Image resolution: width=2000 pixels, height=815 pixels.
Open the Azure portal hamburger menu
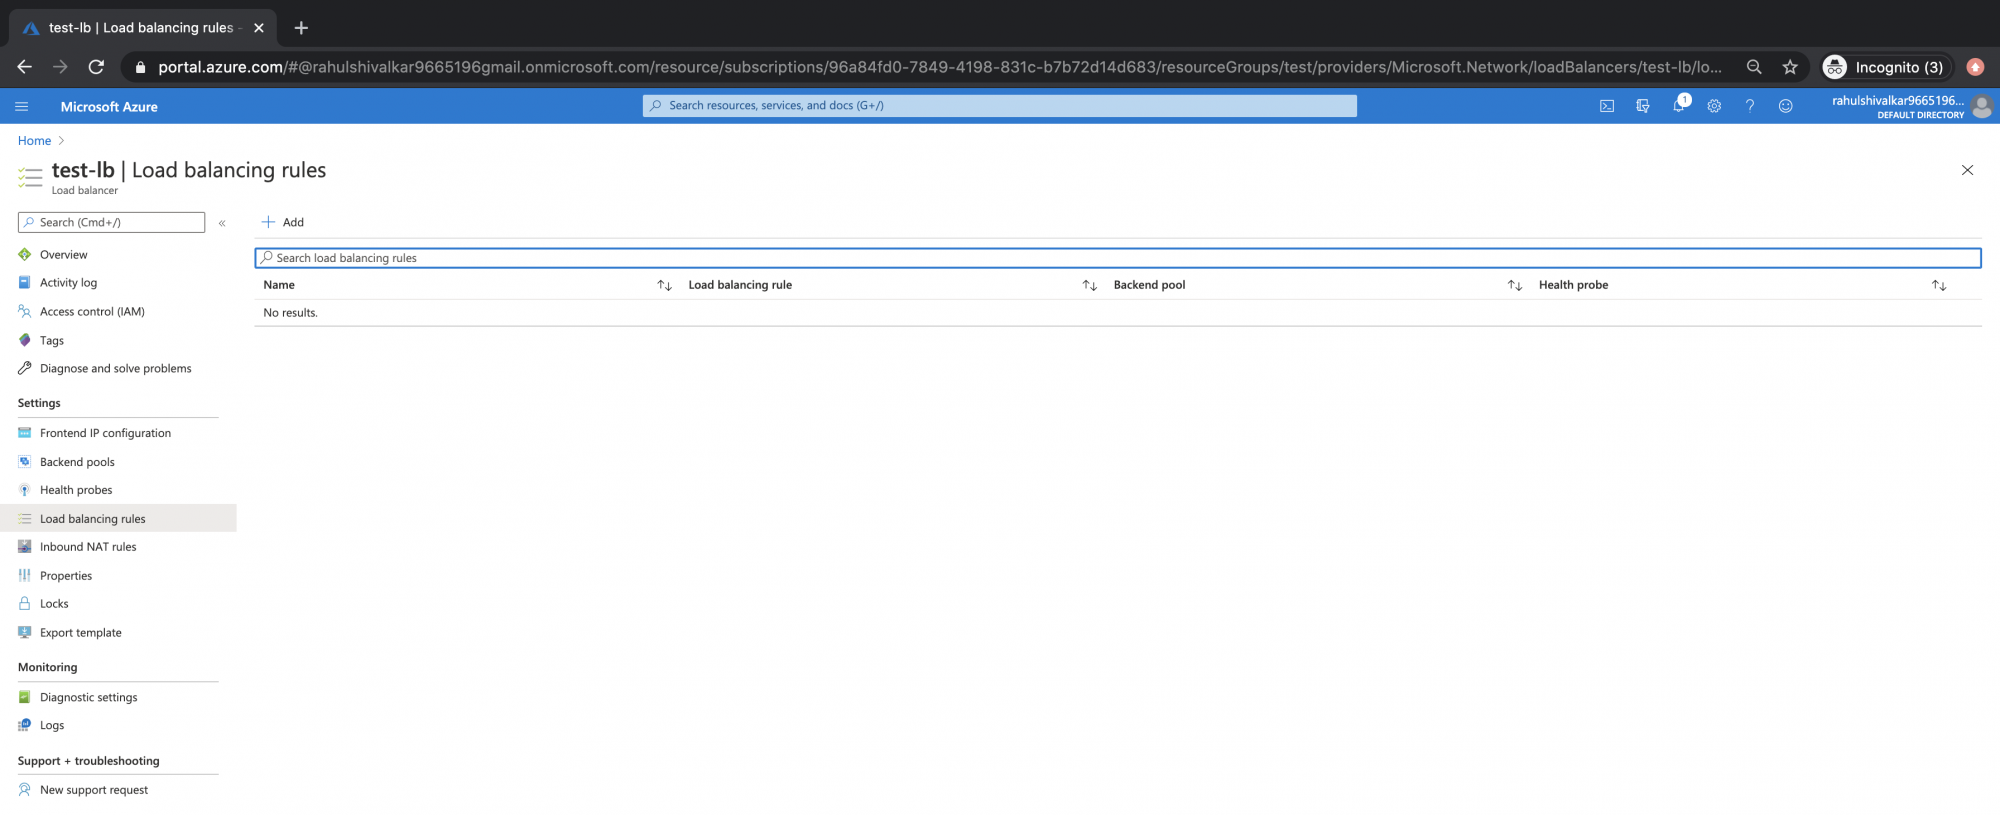[22, 106]
